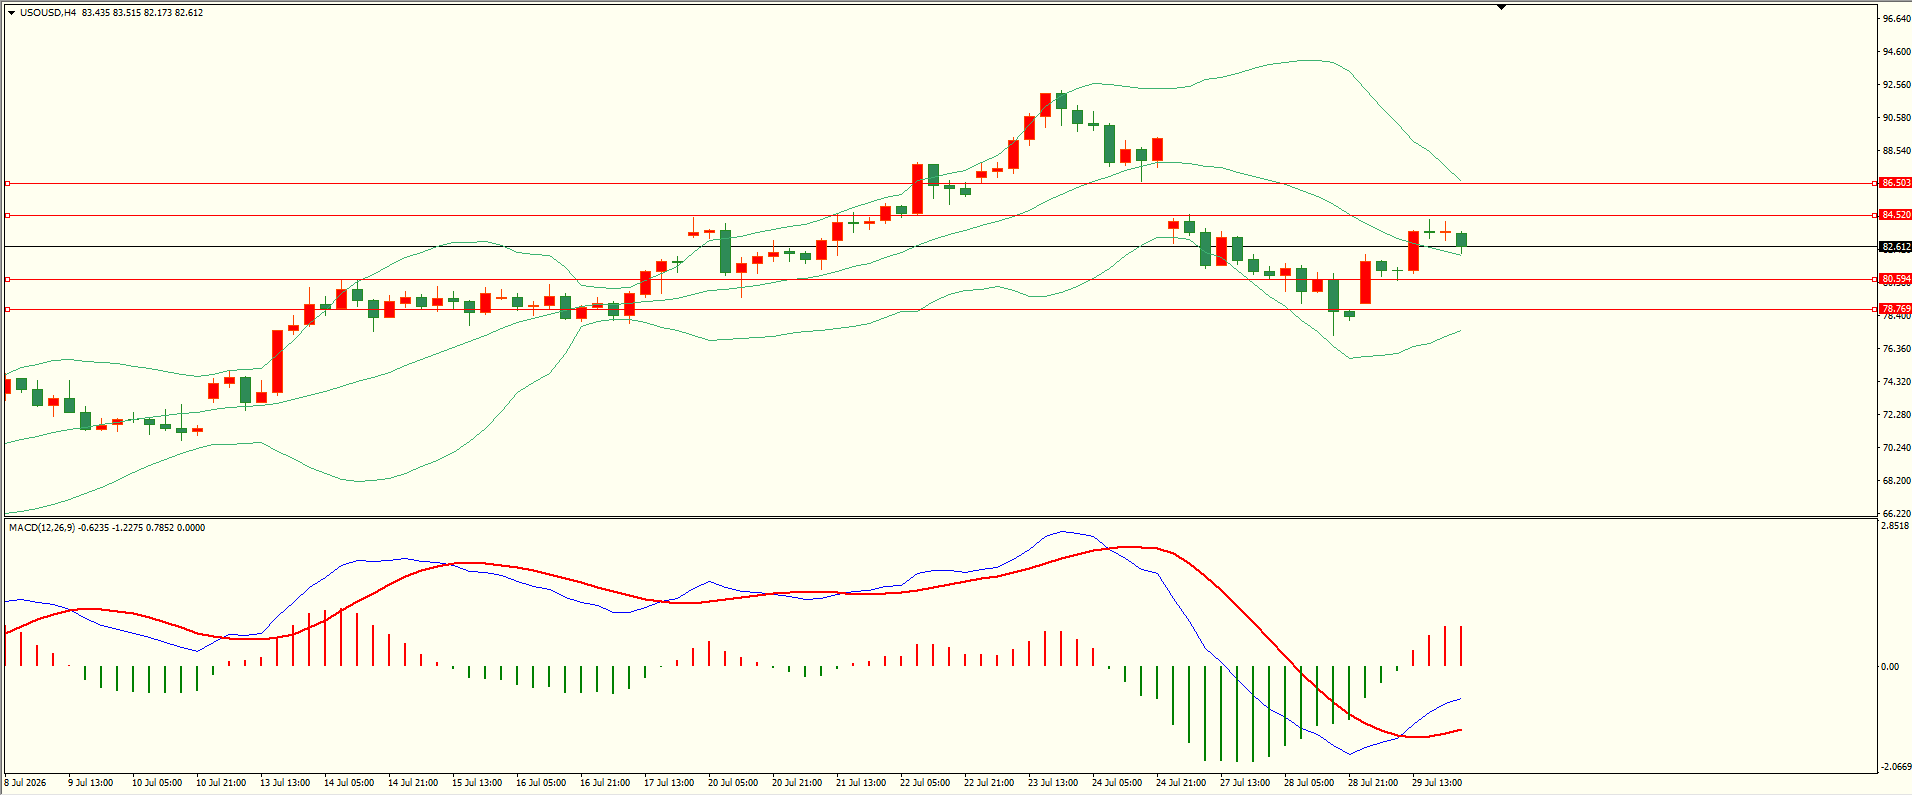Click the right handle of the 80.594 line
This screenshot has width=1912, height=796.
tap(1874, 279)
